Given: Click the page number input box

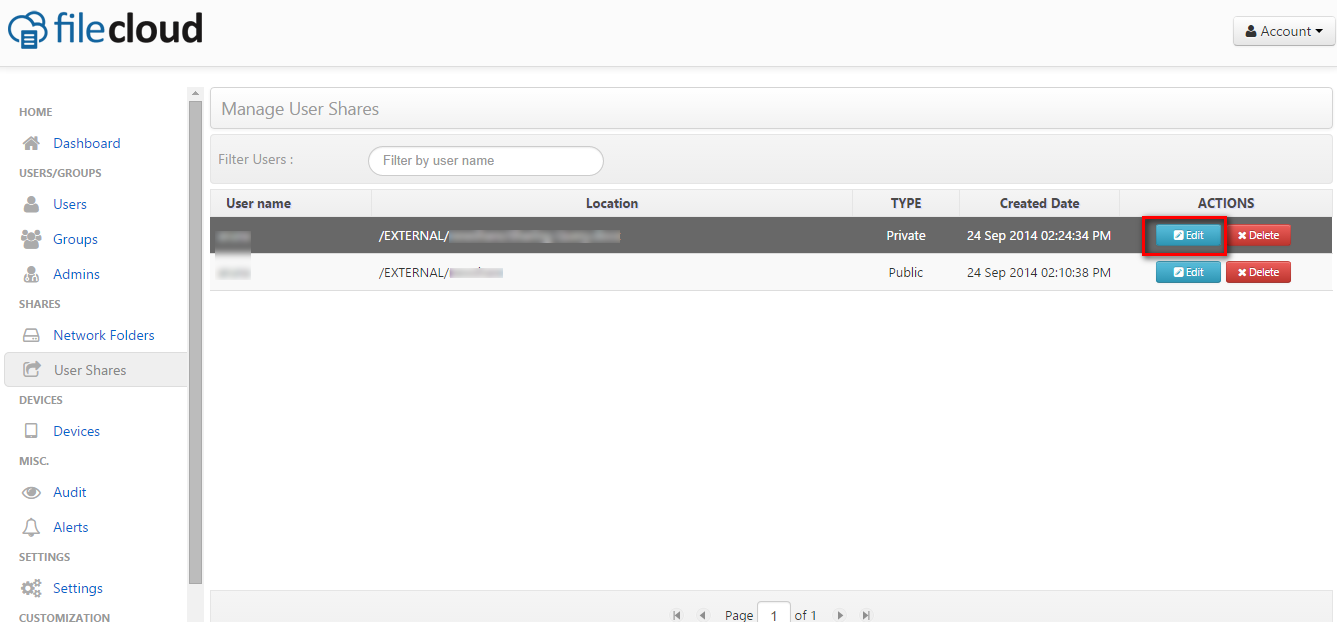Looking at the screenshot, I should pos(774,614).
